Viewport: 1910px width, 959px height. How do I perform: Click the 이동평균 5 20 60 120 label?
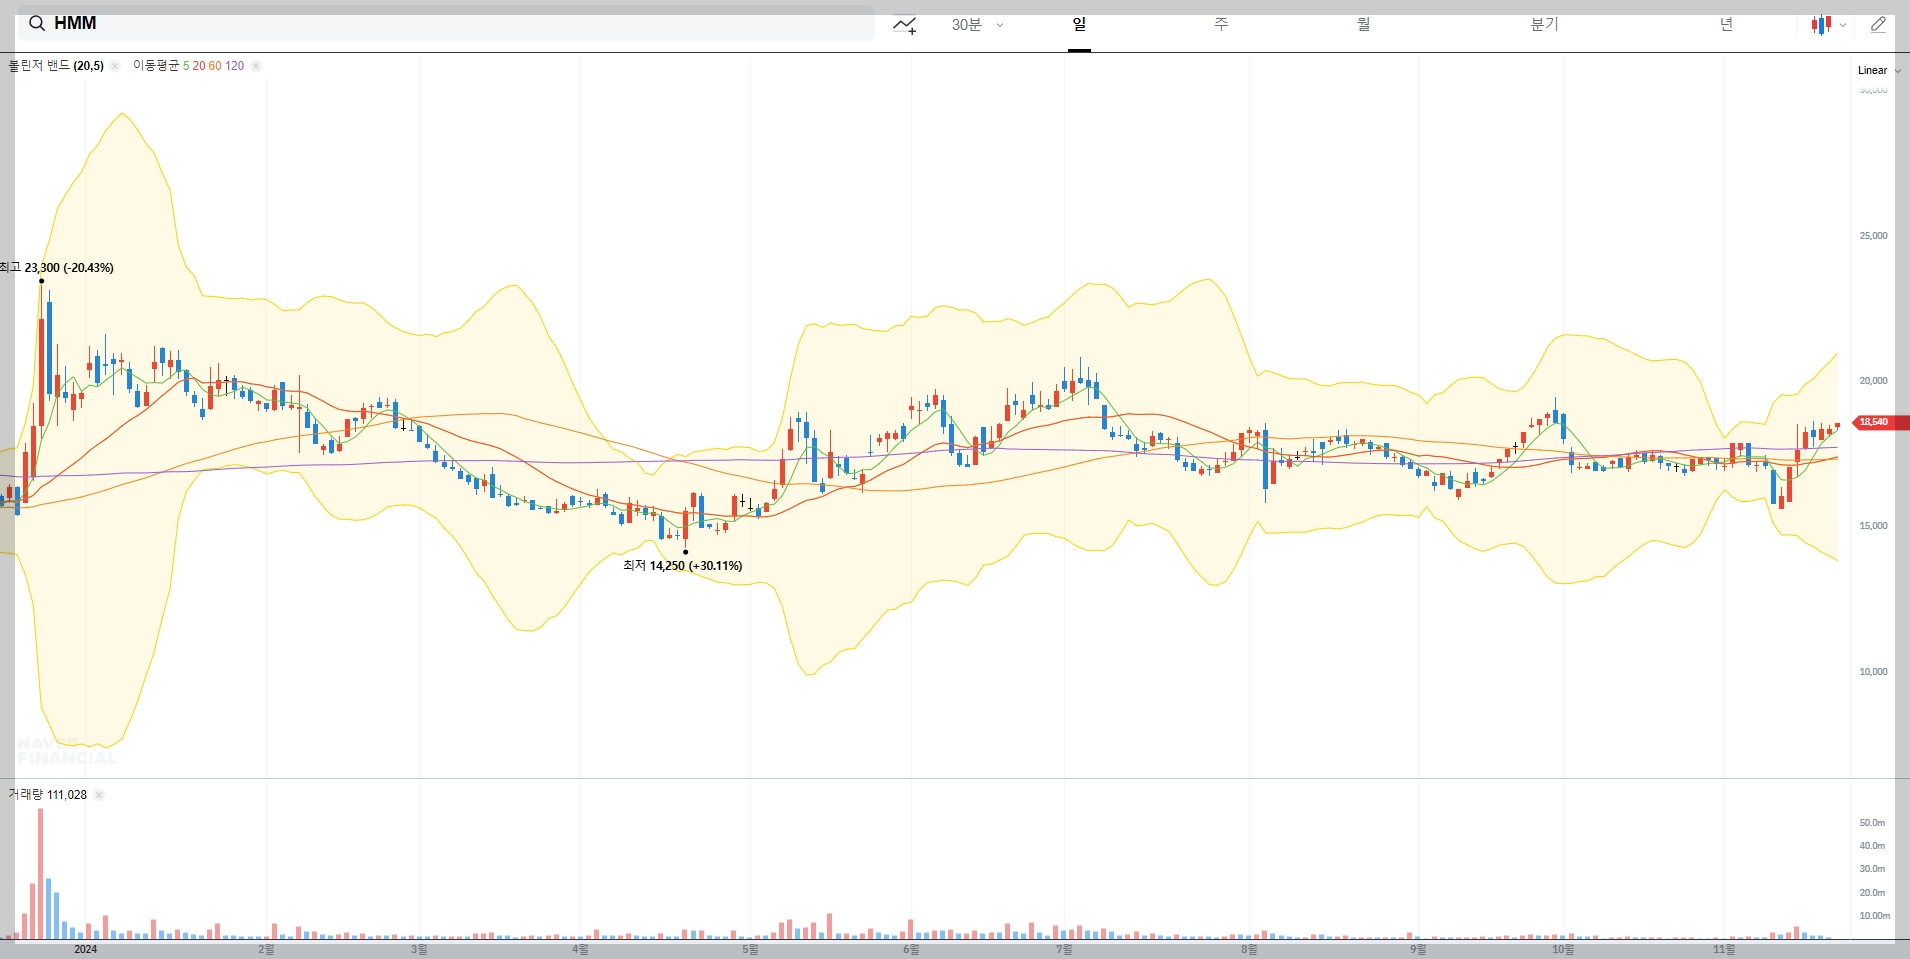point(188,66)
